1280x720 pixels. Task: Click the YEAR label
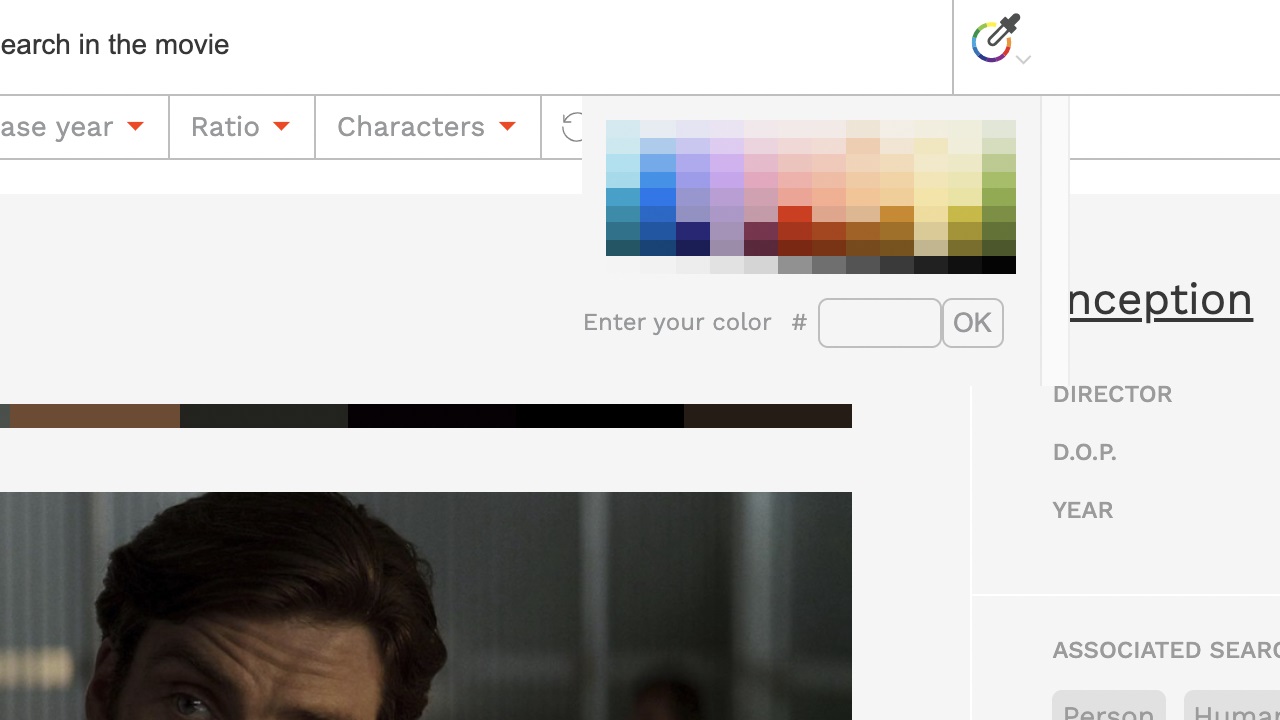coord(1082,510)
